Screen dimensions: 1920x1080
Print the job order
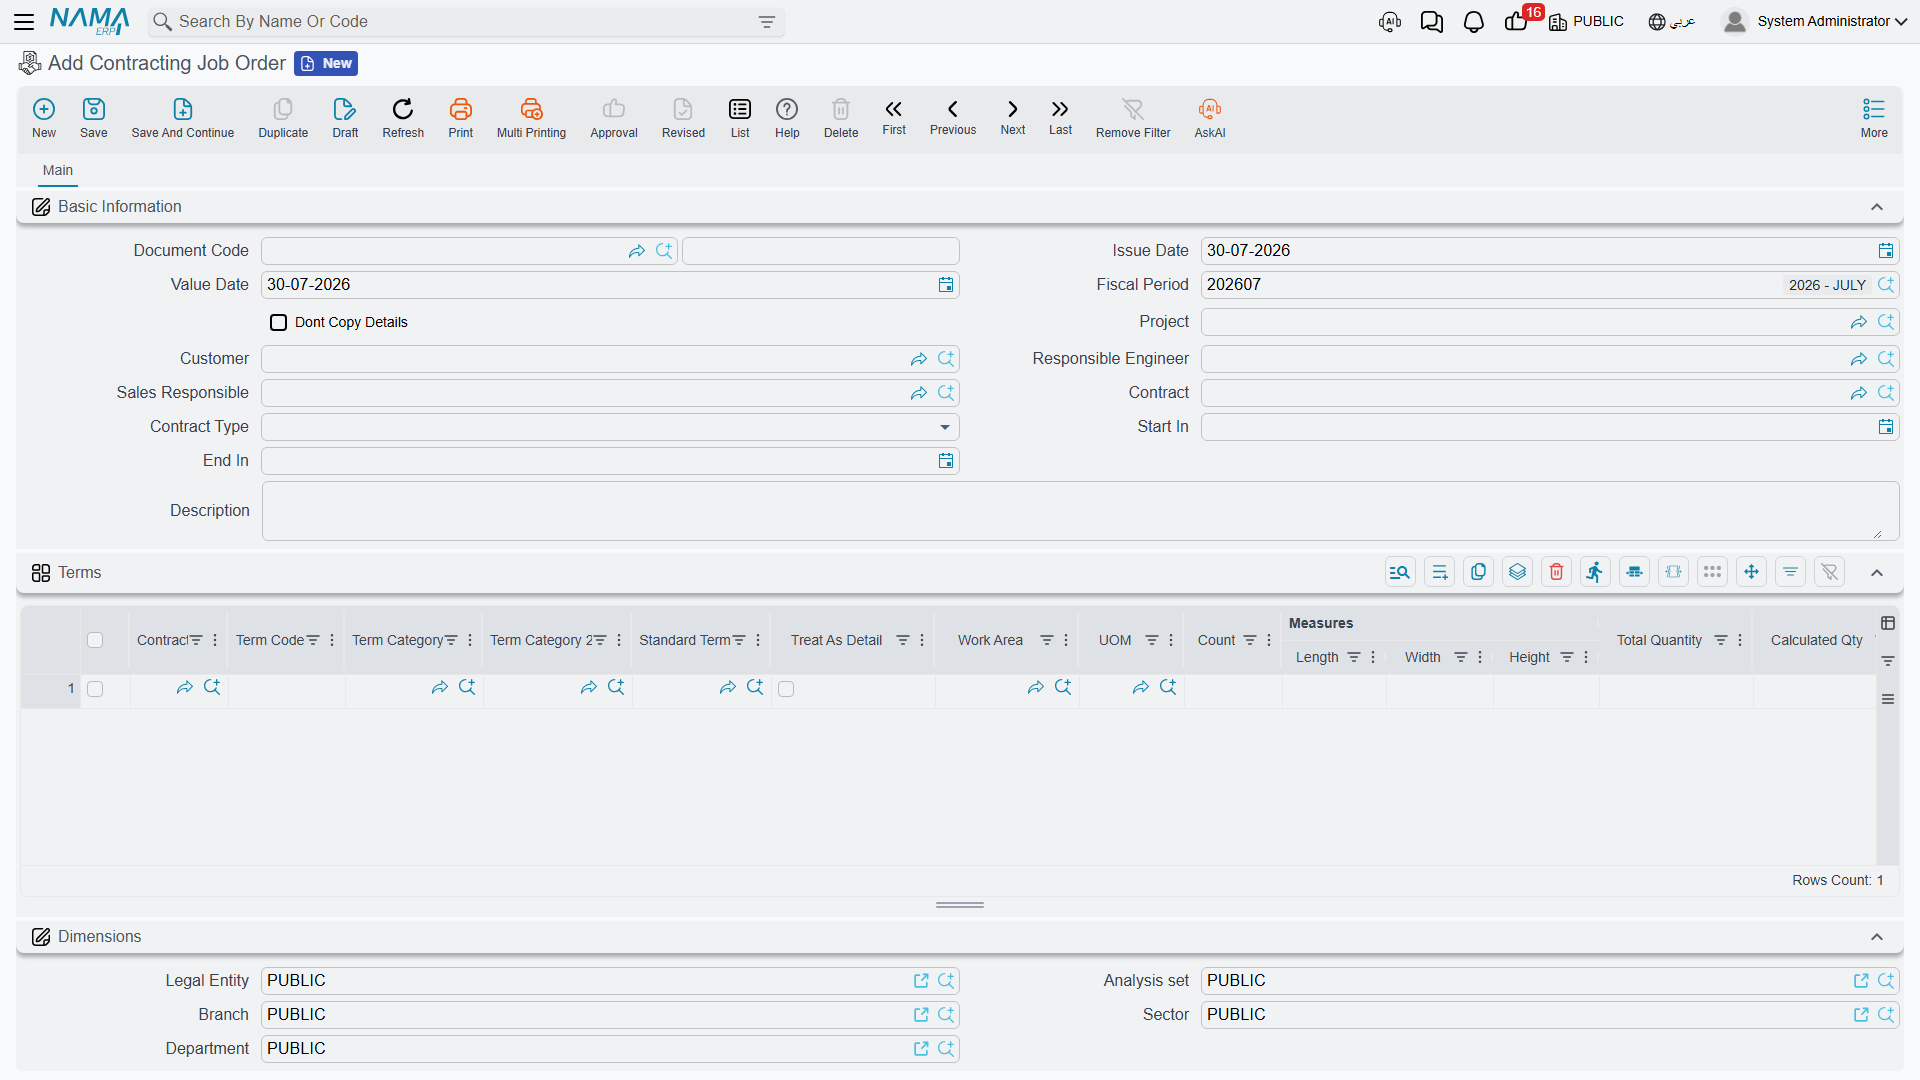click(461, 117)
